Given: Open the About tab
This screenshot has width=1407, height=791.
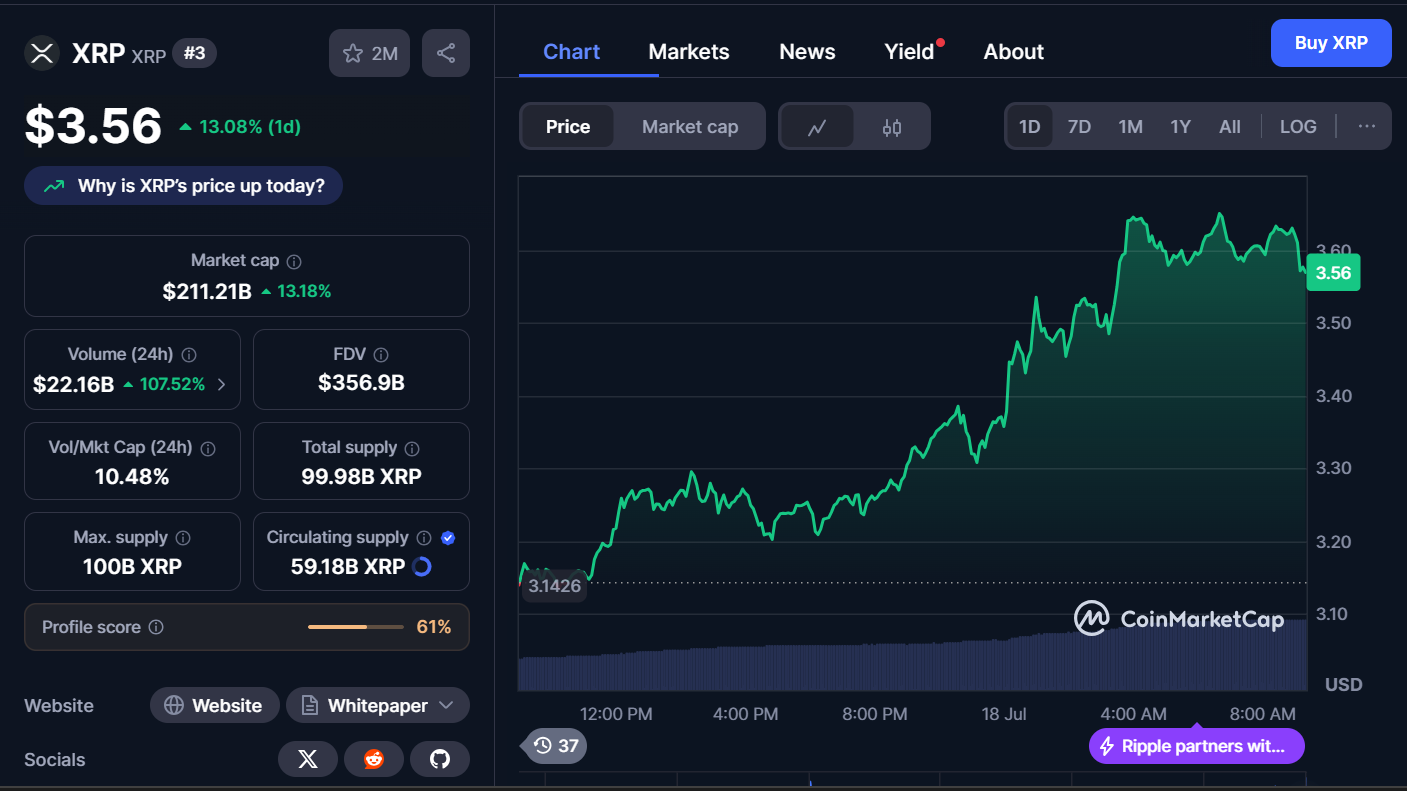Looking at the screenshot, I should click(1014, 52).
